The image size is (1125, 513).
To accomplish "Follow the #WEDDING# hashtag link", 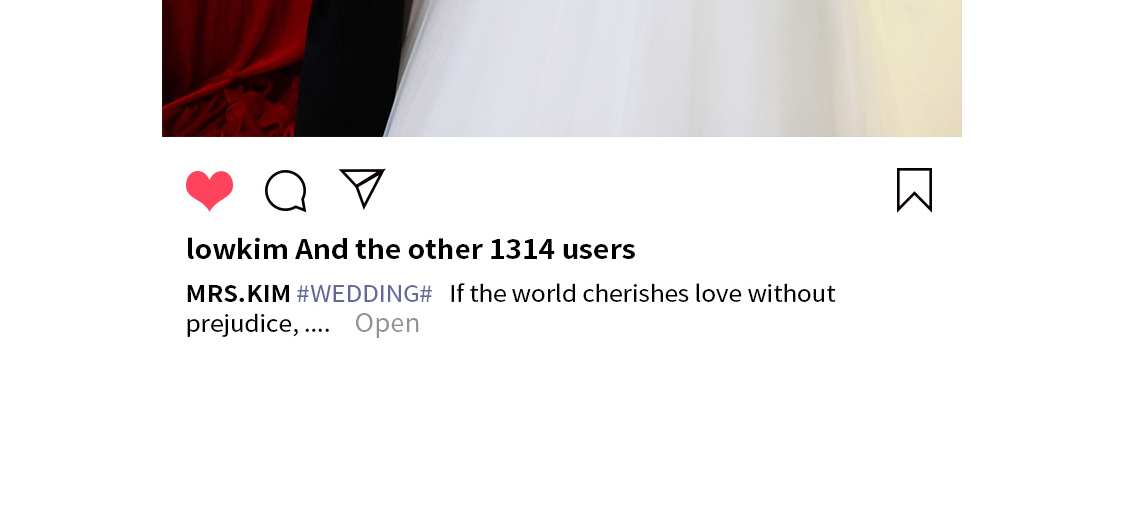I will [364, 293].
